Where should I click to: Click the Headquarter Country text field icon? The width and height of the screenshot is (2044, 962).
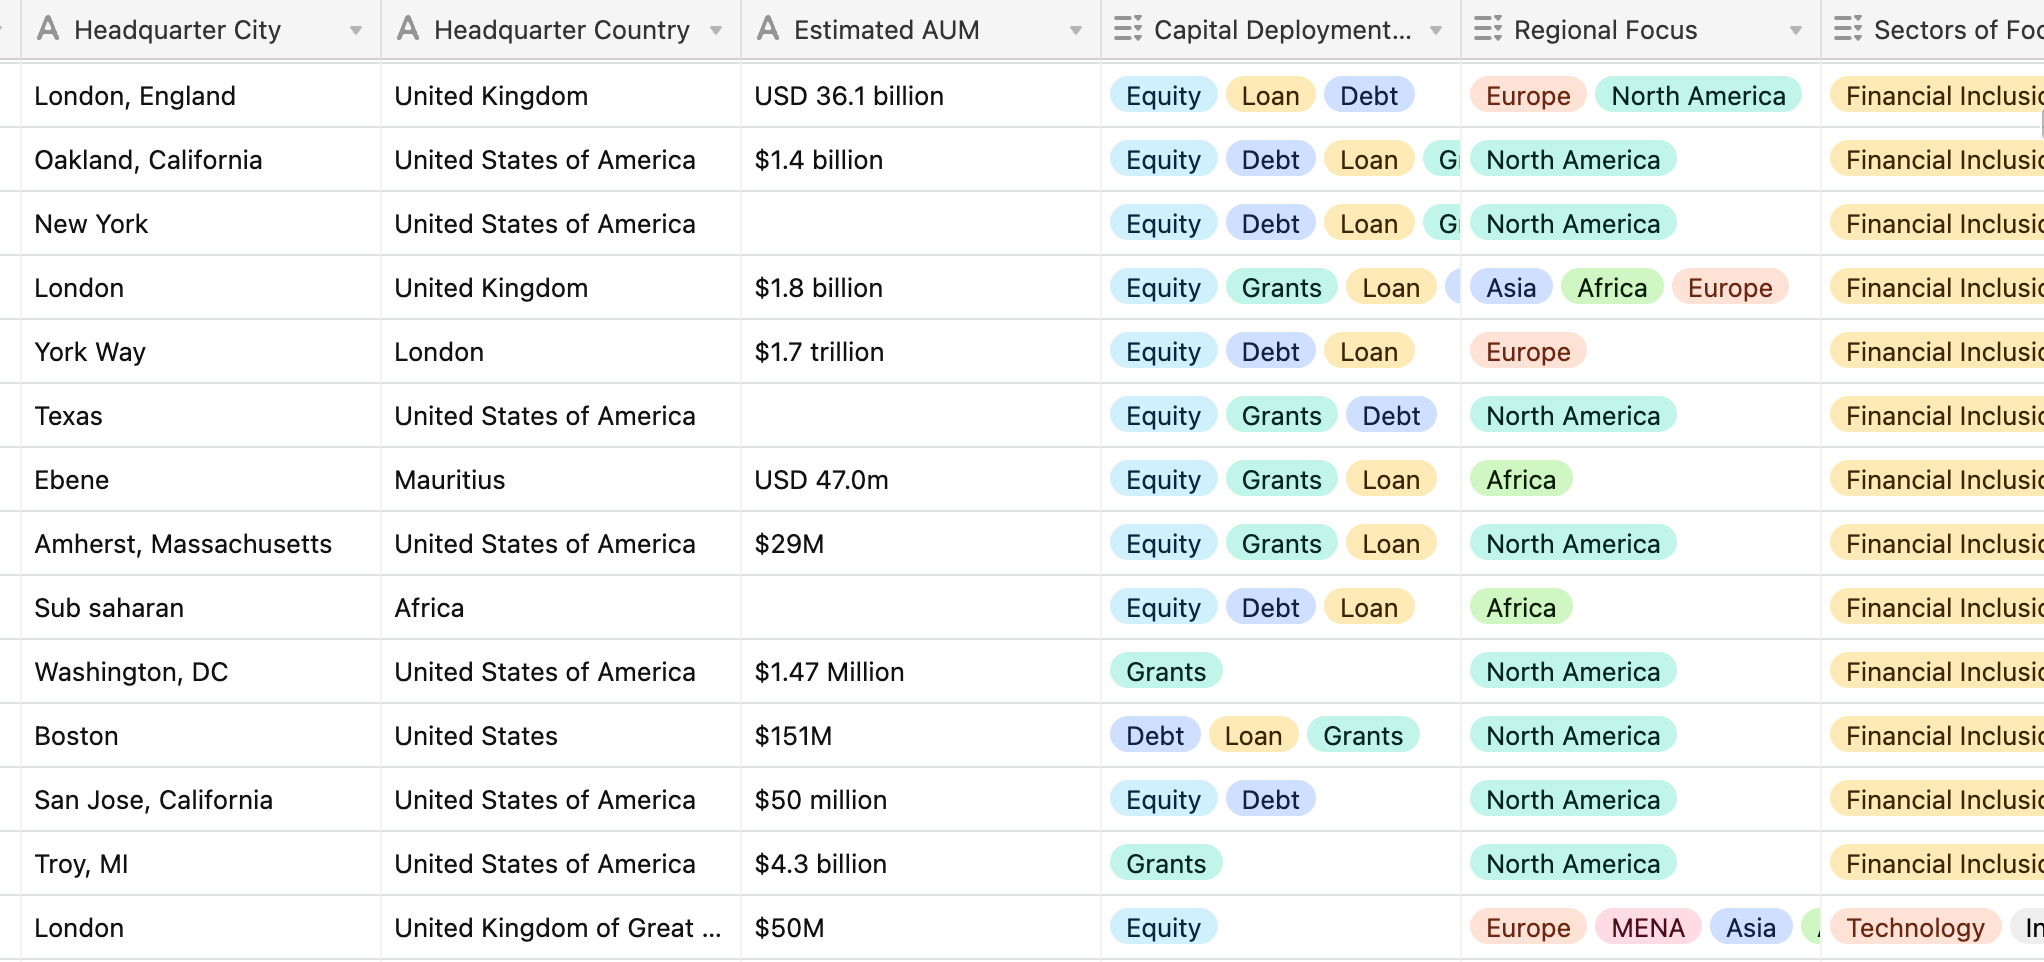(x=408, y=29)
